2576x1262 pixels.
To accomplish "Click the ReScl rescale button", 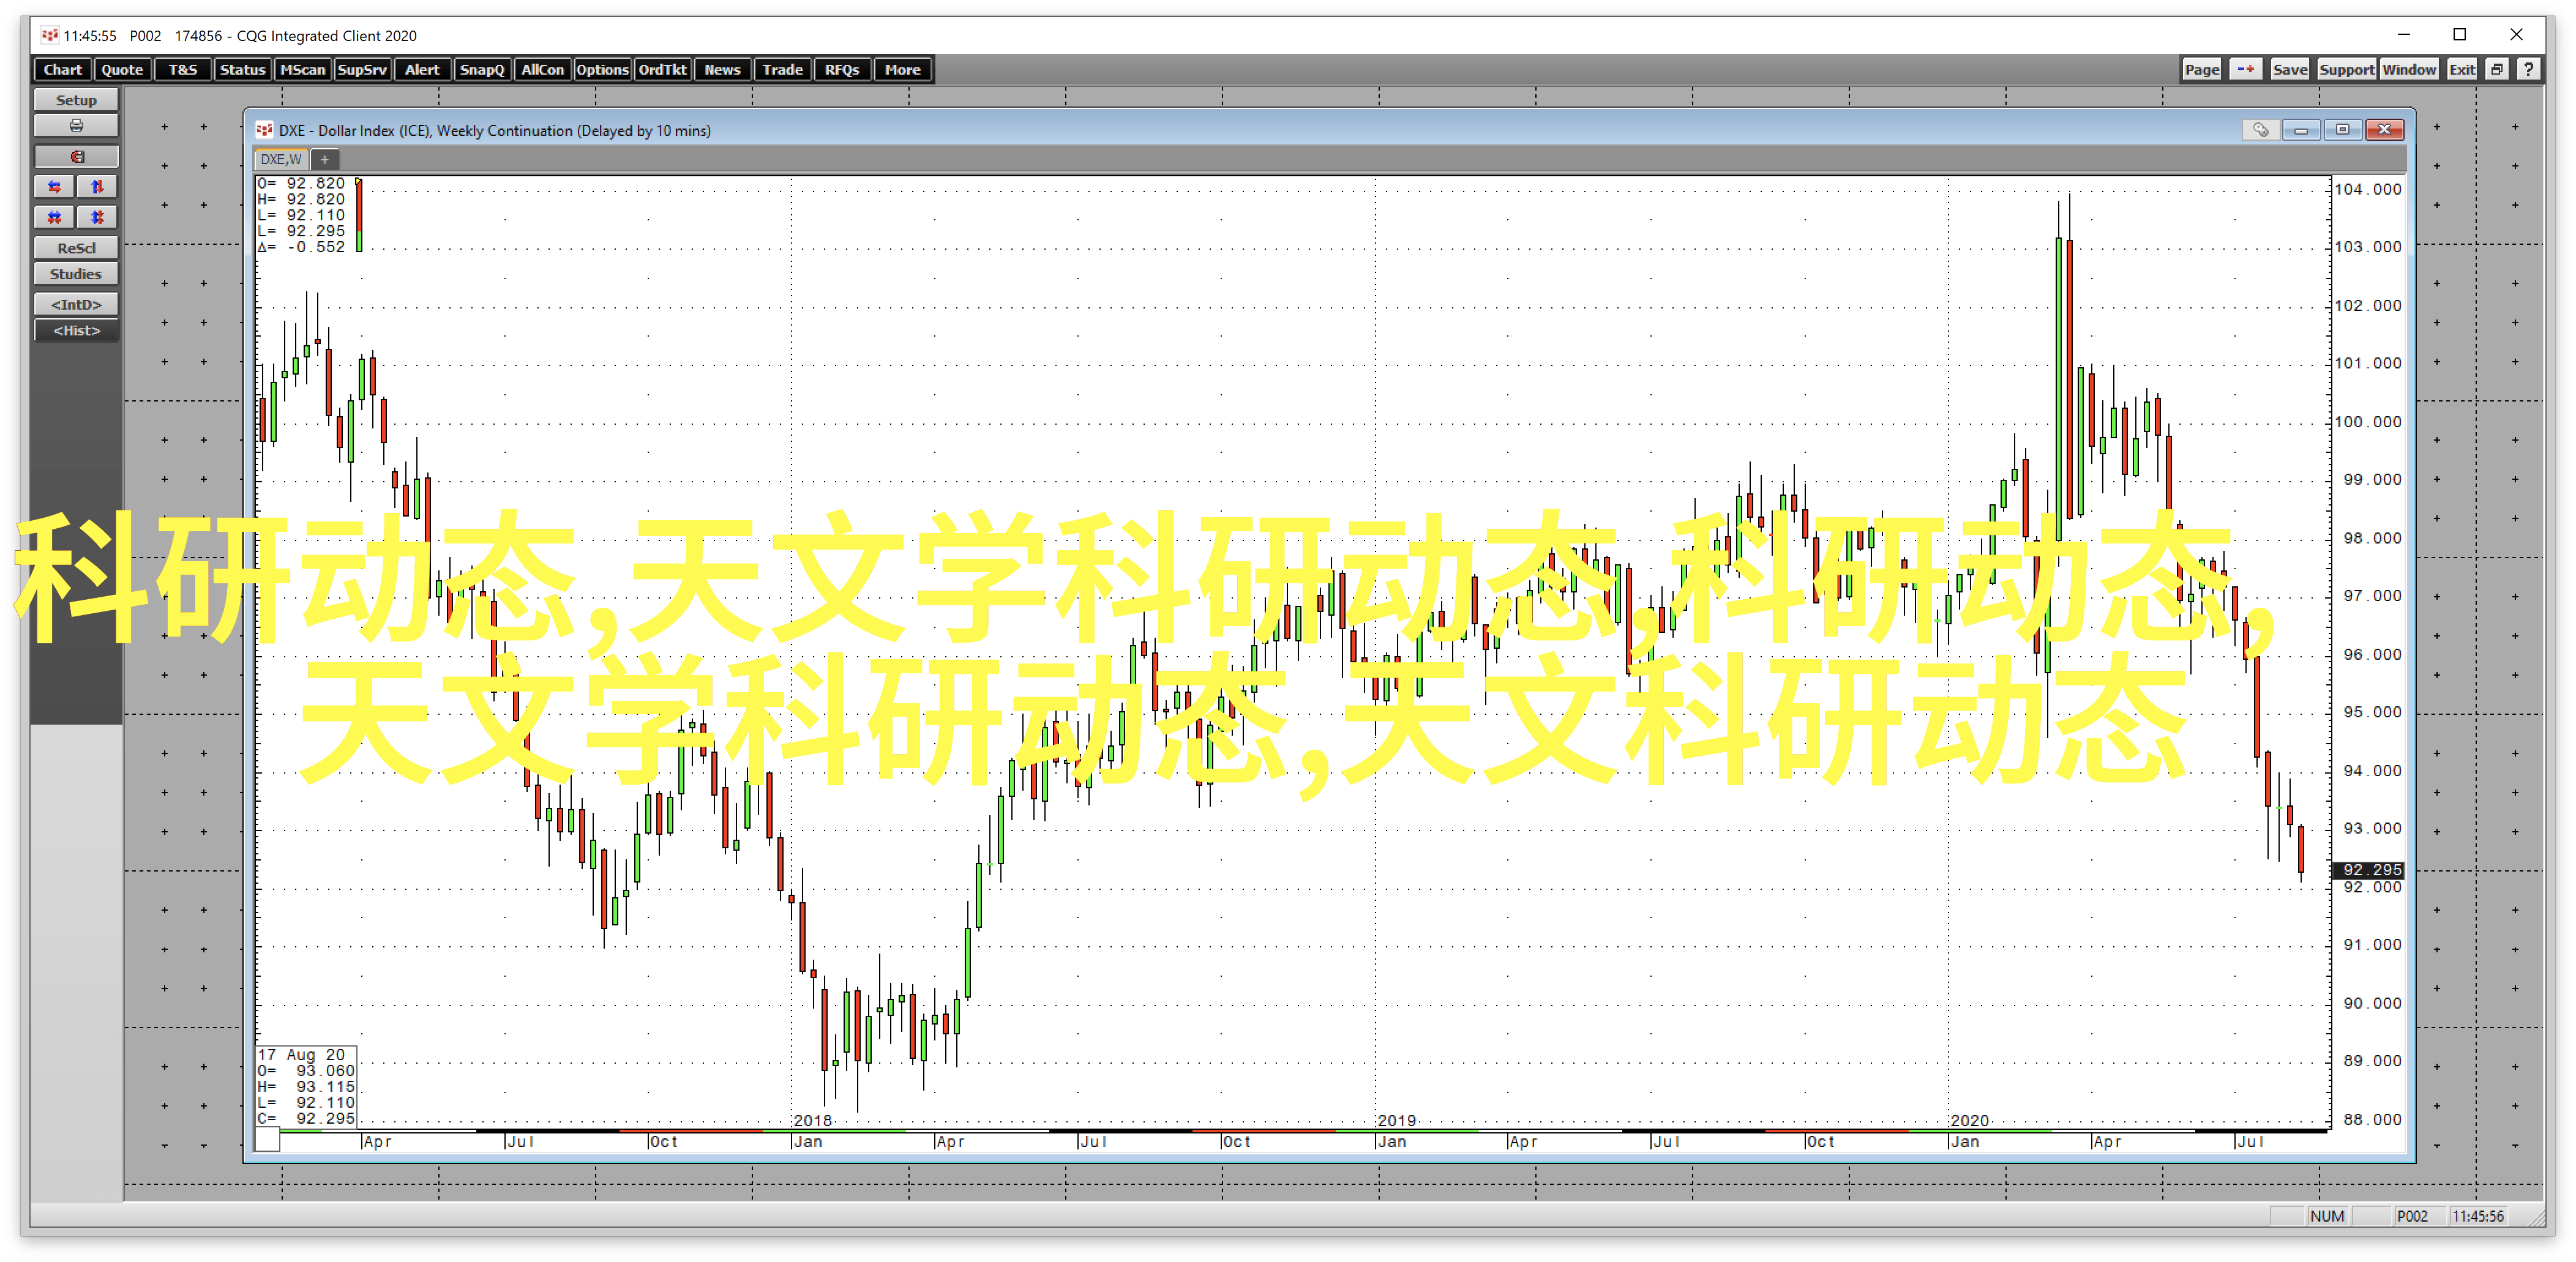I will pos(76,248).
